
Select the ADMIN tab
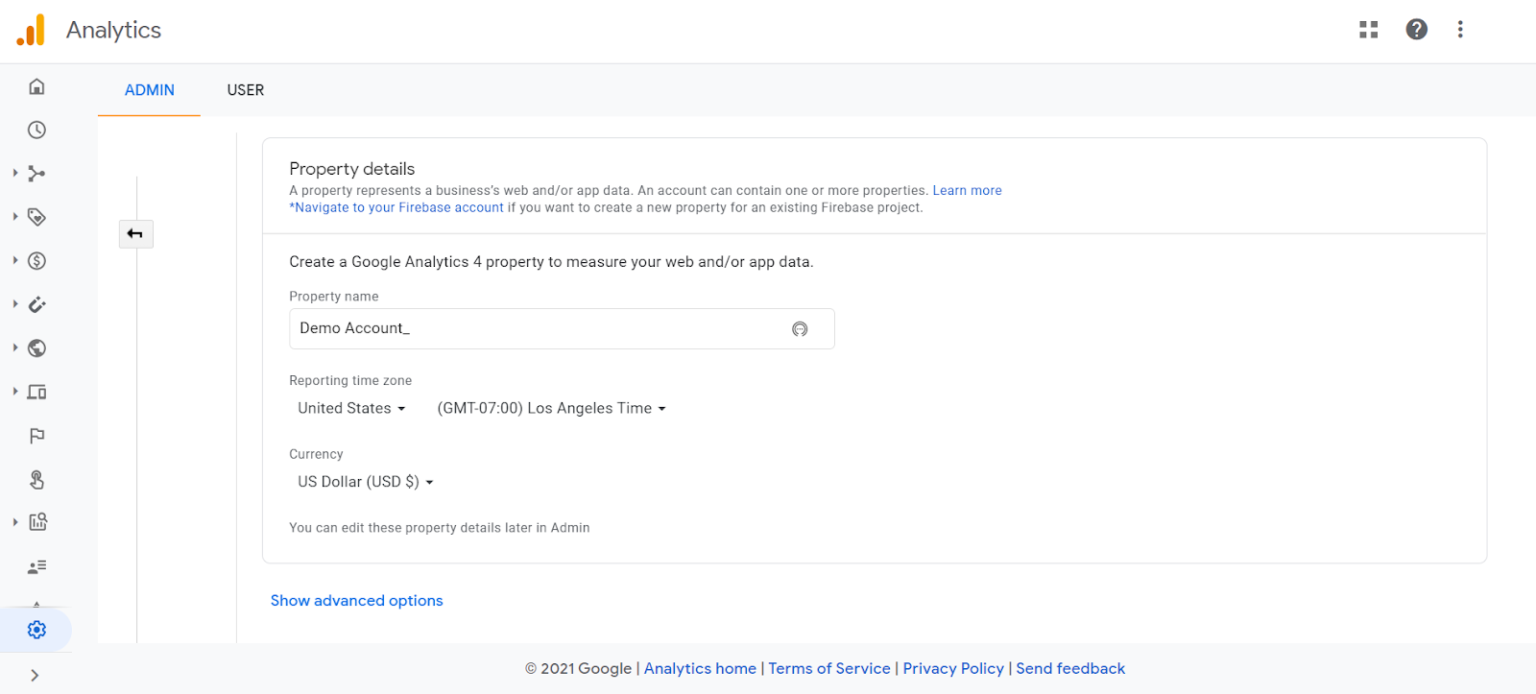(x=148, y=90)
